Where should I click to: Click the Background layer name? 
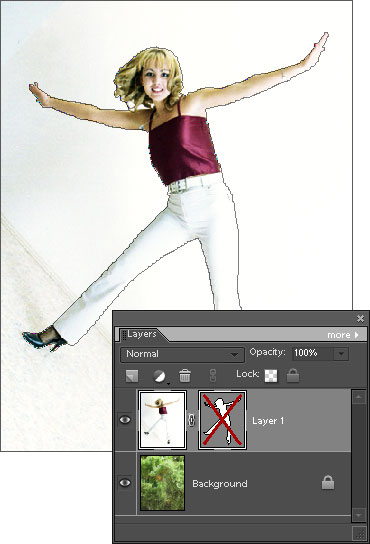point(220,484)
